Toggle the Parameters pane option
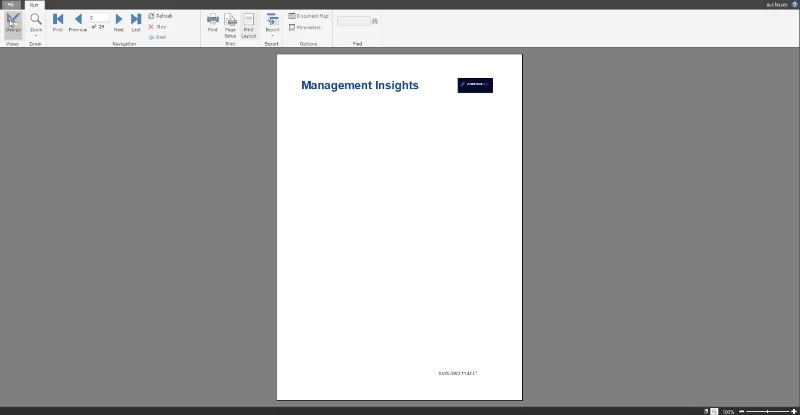 point(305,28)
